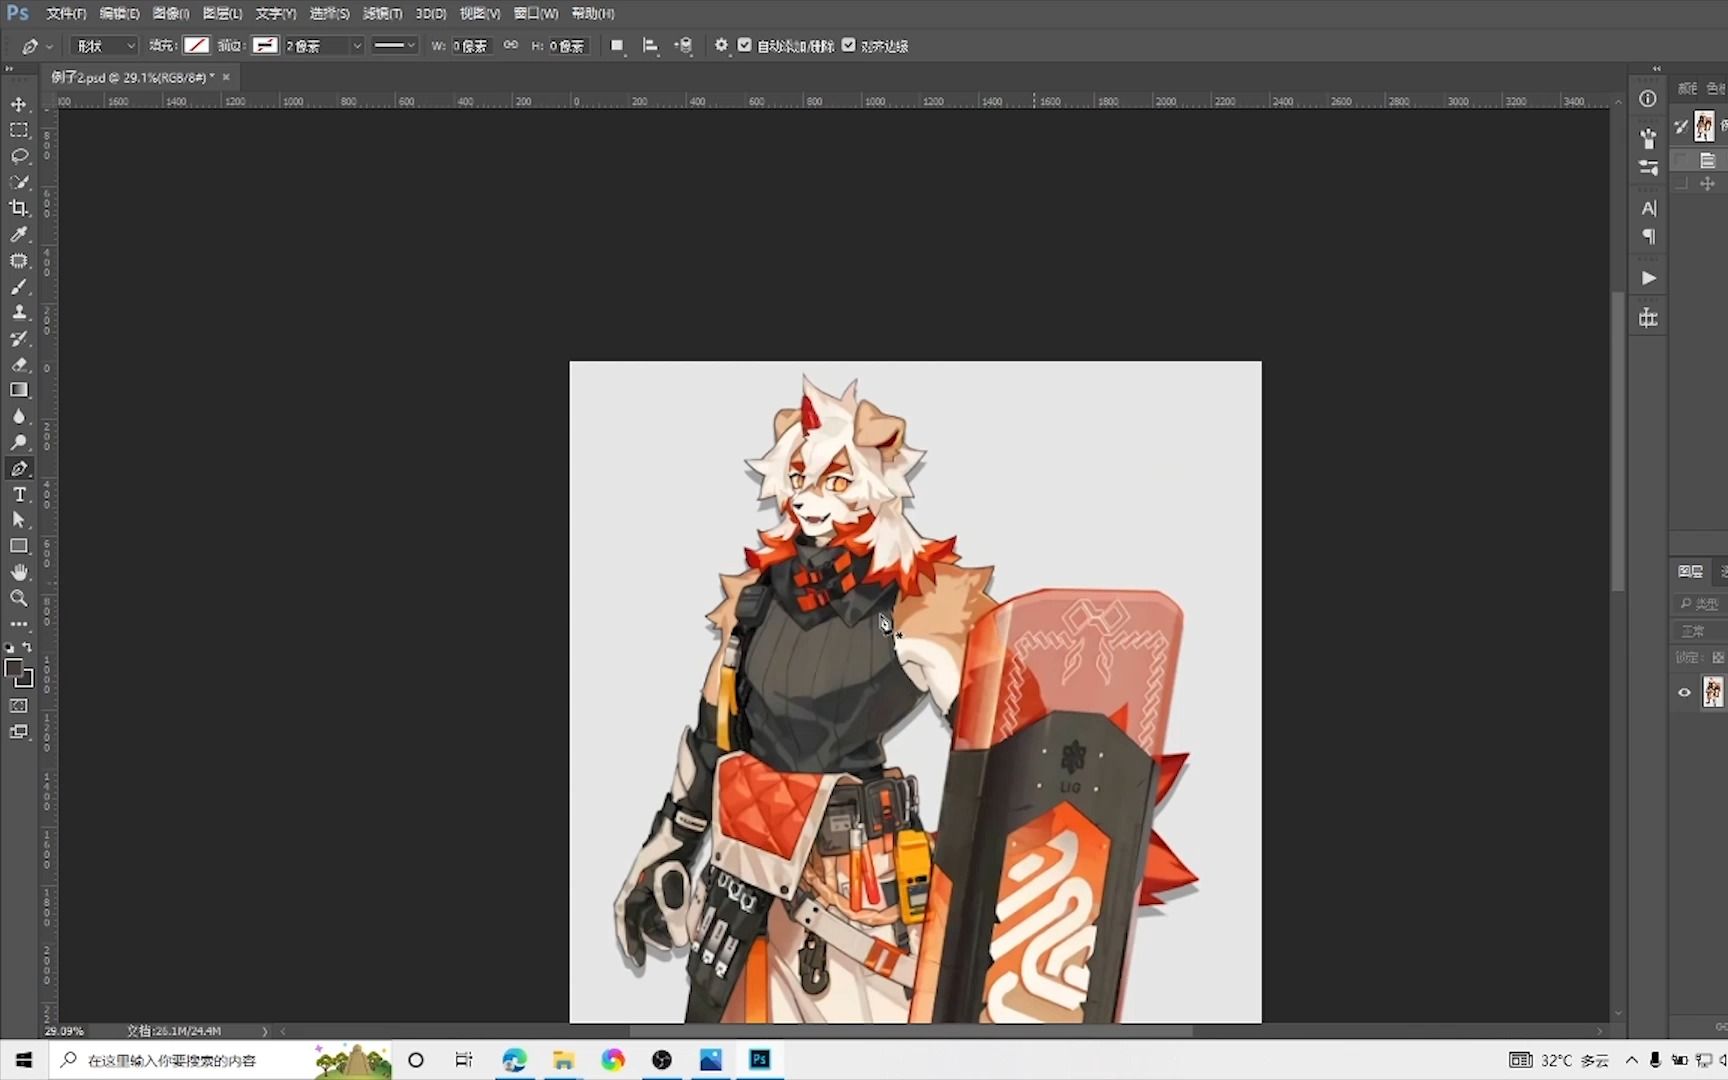Open the Info panel icon

[x=1648, y=98]
